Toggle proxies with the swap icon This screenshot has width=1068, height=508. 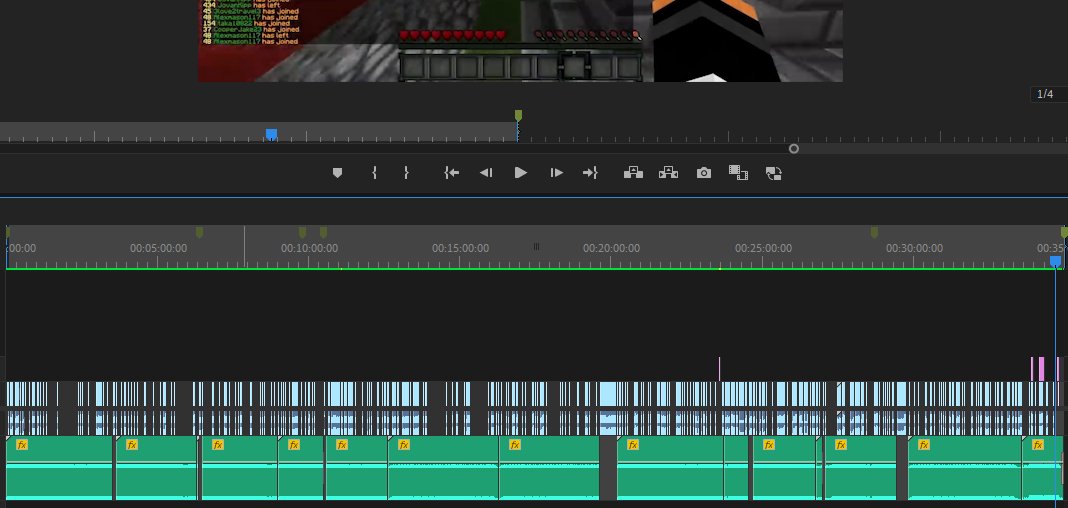pos(774,173)
